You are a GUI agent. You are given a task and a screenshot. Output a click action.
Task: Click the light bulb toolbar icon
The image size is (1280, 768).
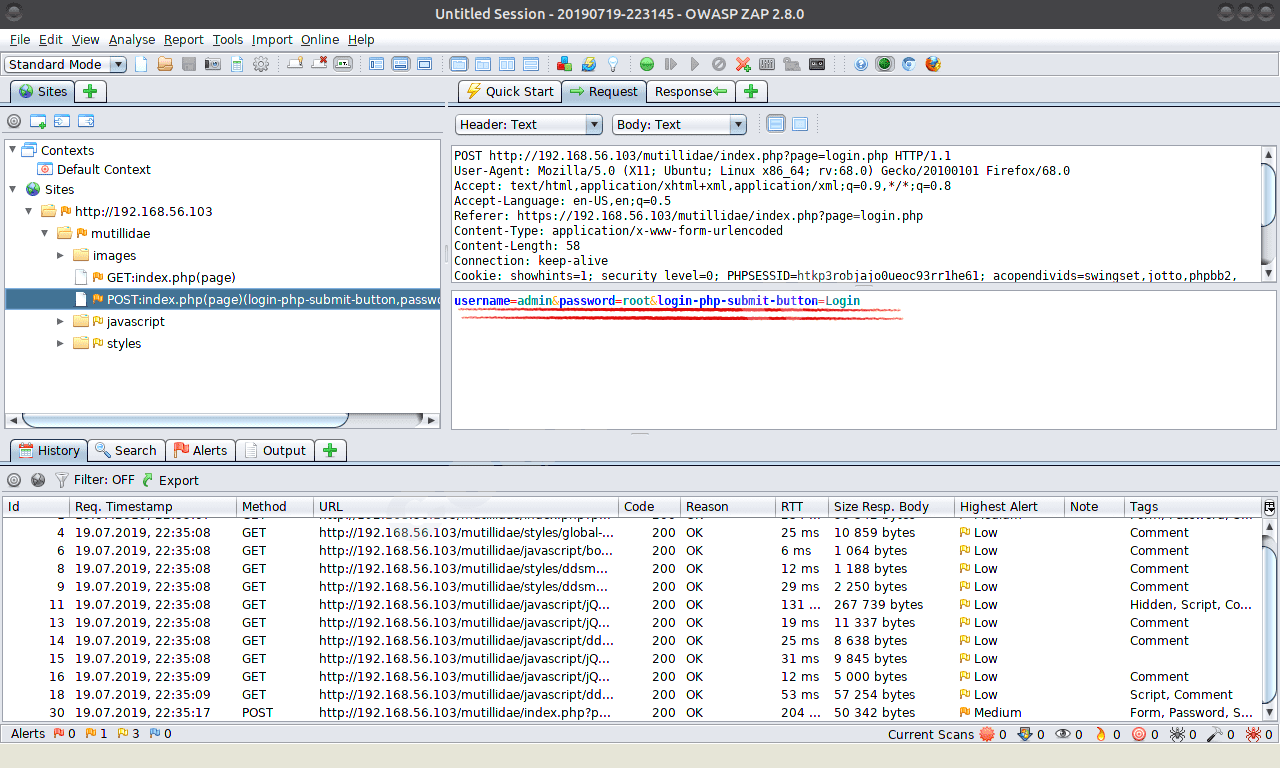(614, 64)
